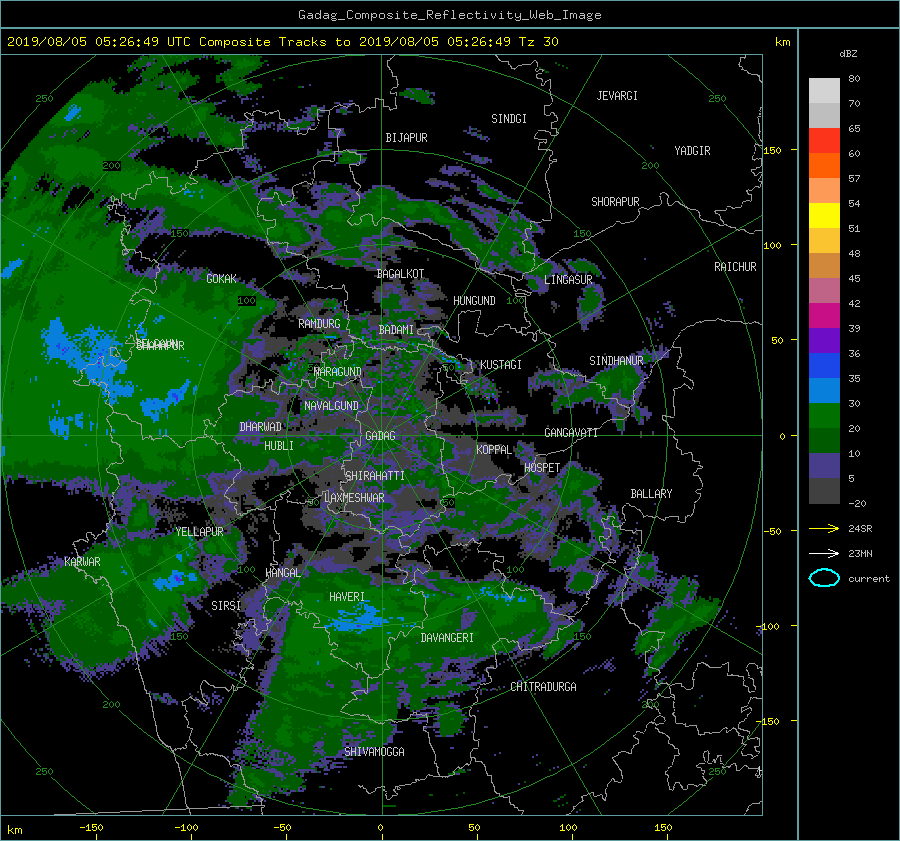The image size is (900, 841).
Task: Click the YADGIR city label
Action: click(692, 151)
